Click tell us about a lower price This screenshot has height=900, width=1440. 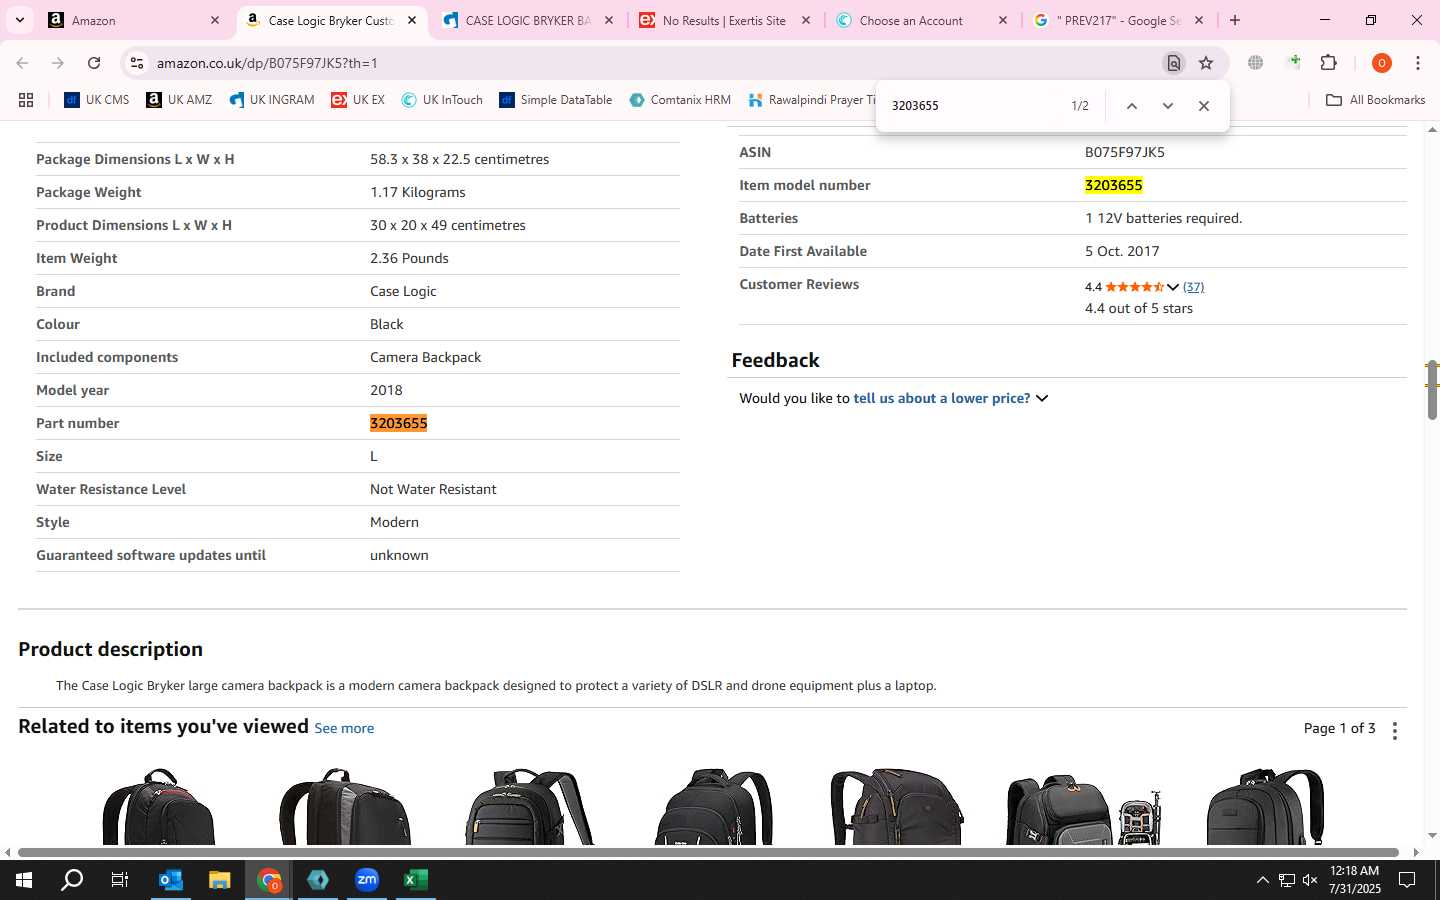941,398
